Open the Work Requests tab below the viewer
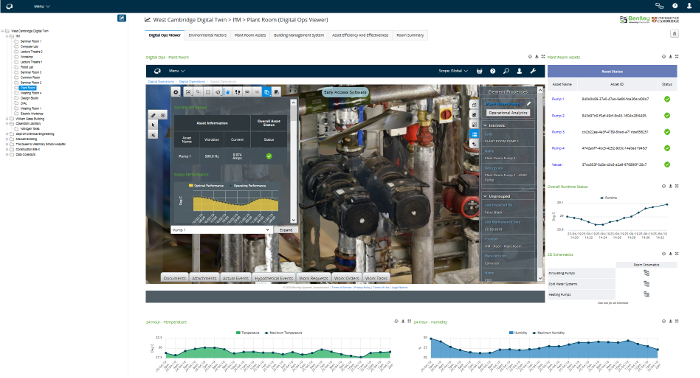The width and height of the screenshot is (700, 378). [313, 278]
